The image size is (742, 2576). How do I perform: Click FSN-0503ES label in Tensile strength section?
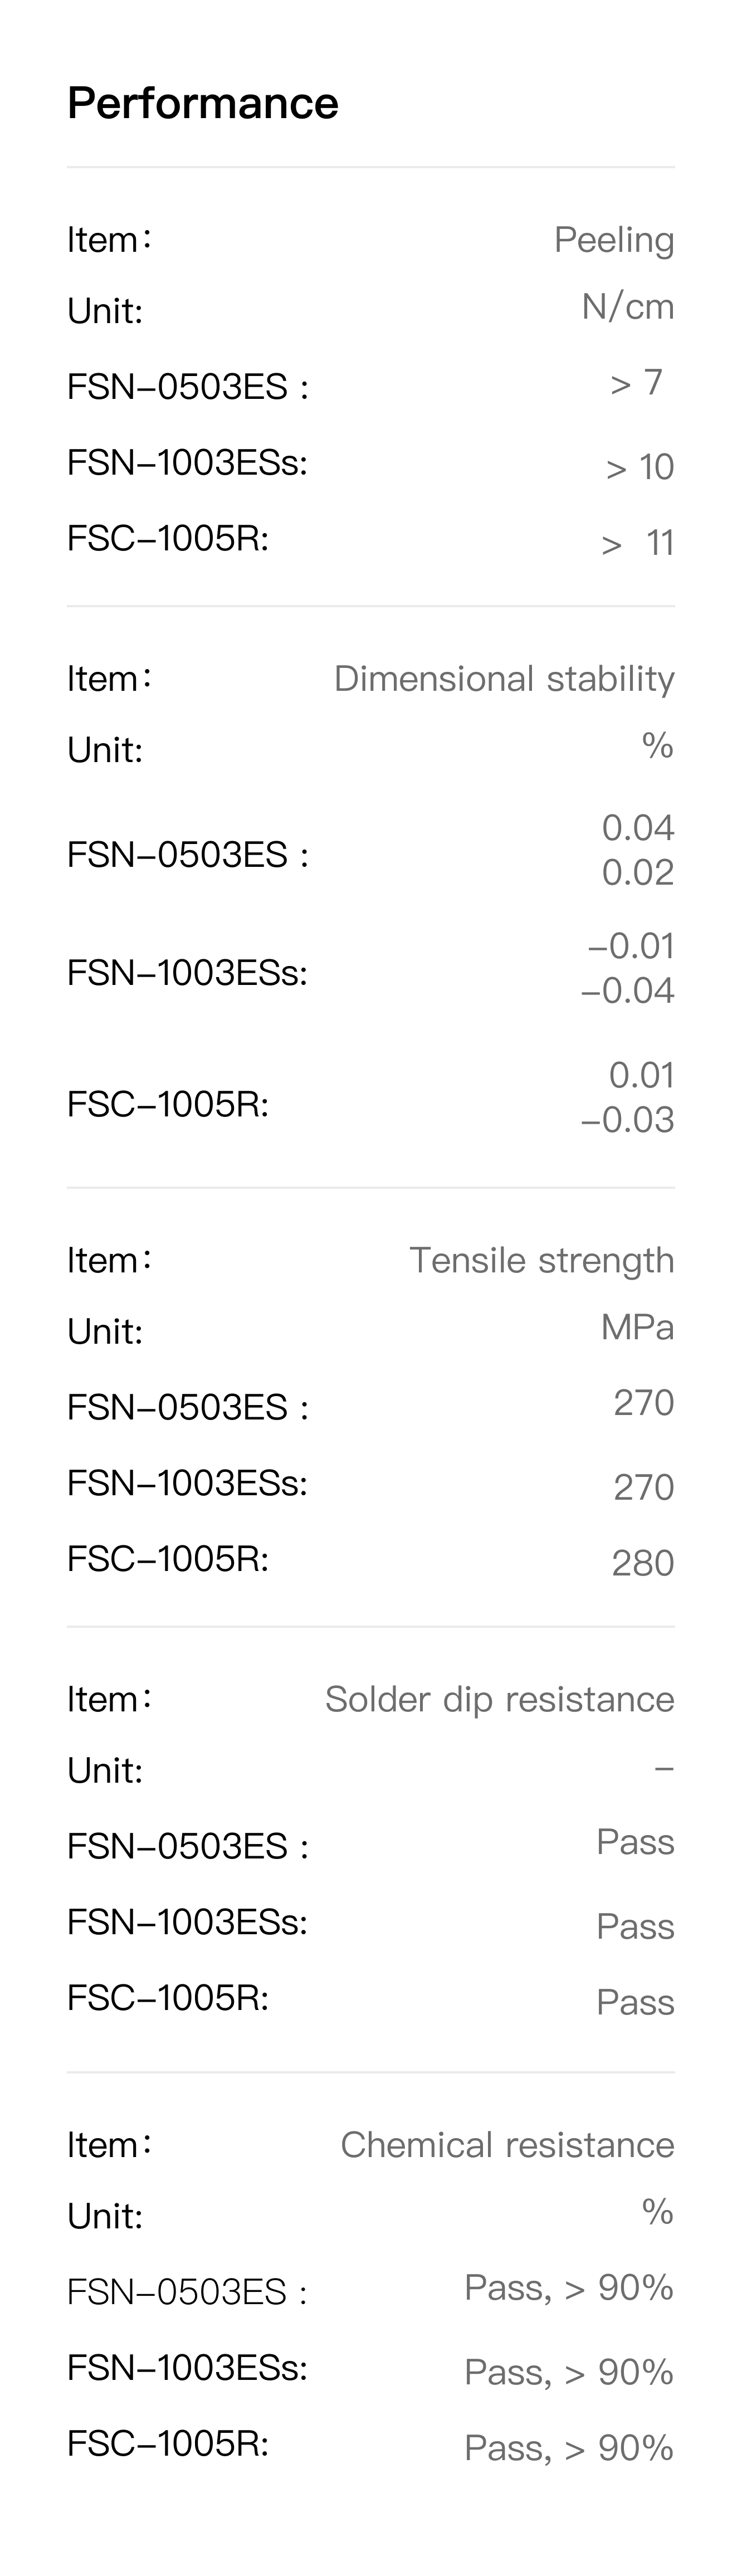click(187, 1407)
